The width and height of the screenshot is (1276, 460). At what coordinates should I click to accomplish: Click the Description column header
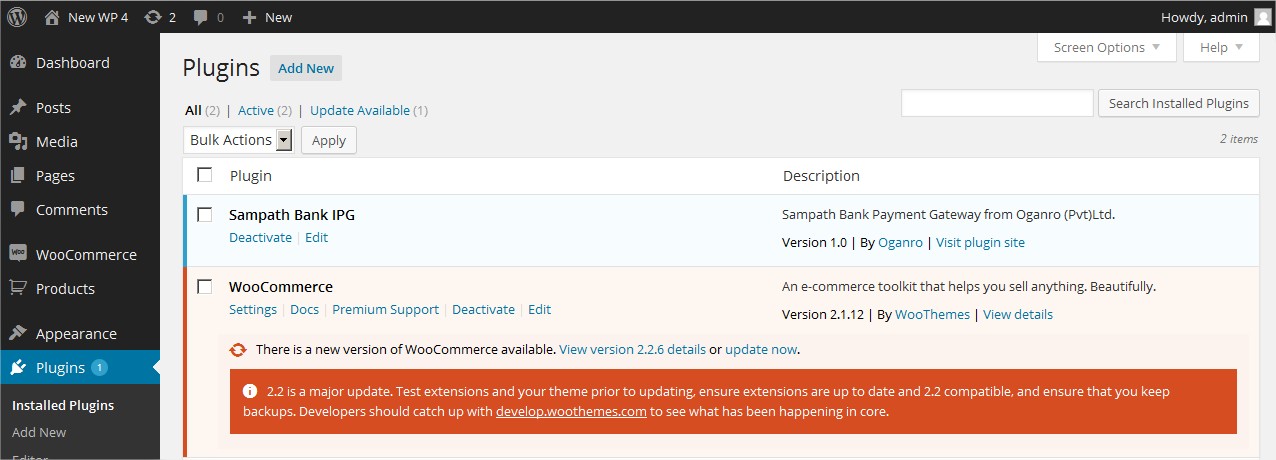(821, 175)
